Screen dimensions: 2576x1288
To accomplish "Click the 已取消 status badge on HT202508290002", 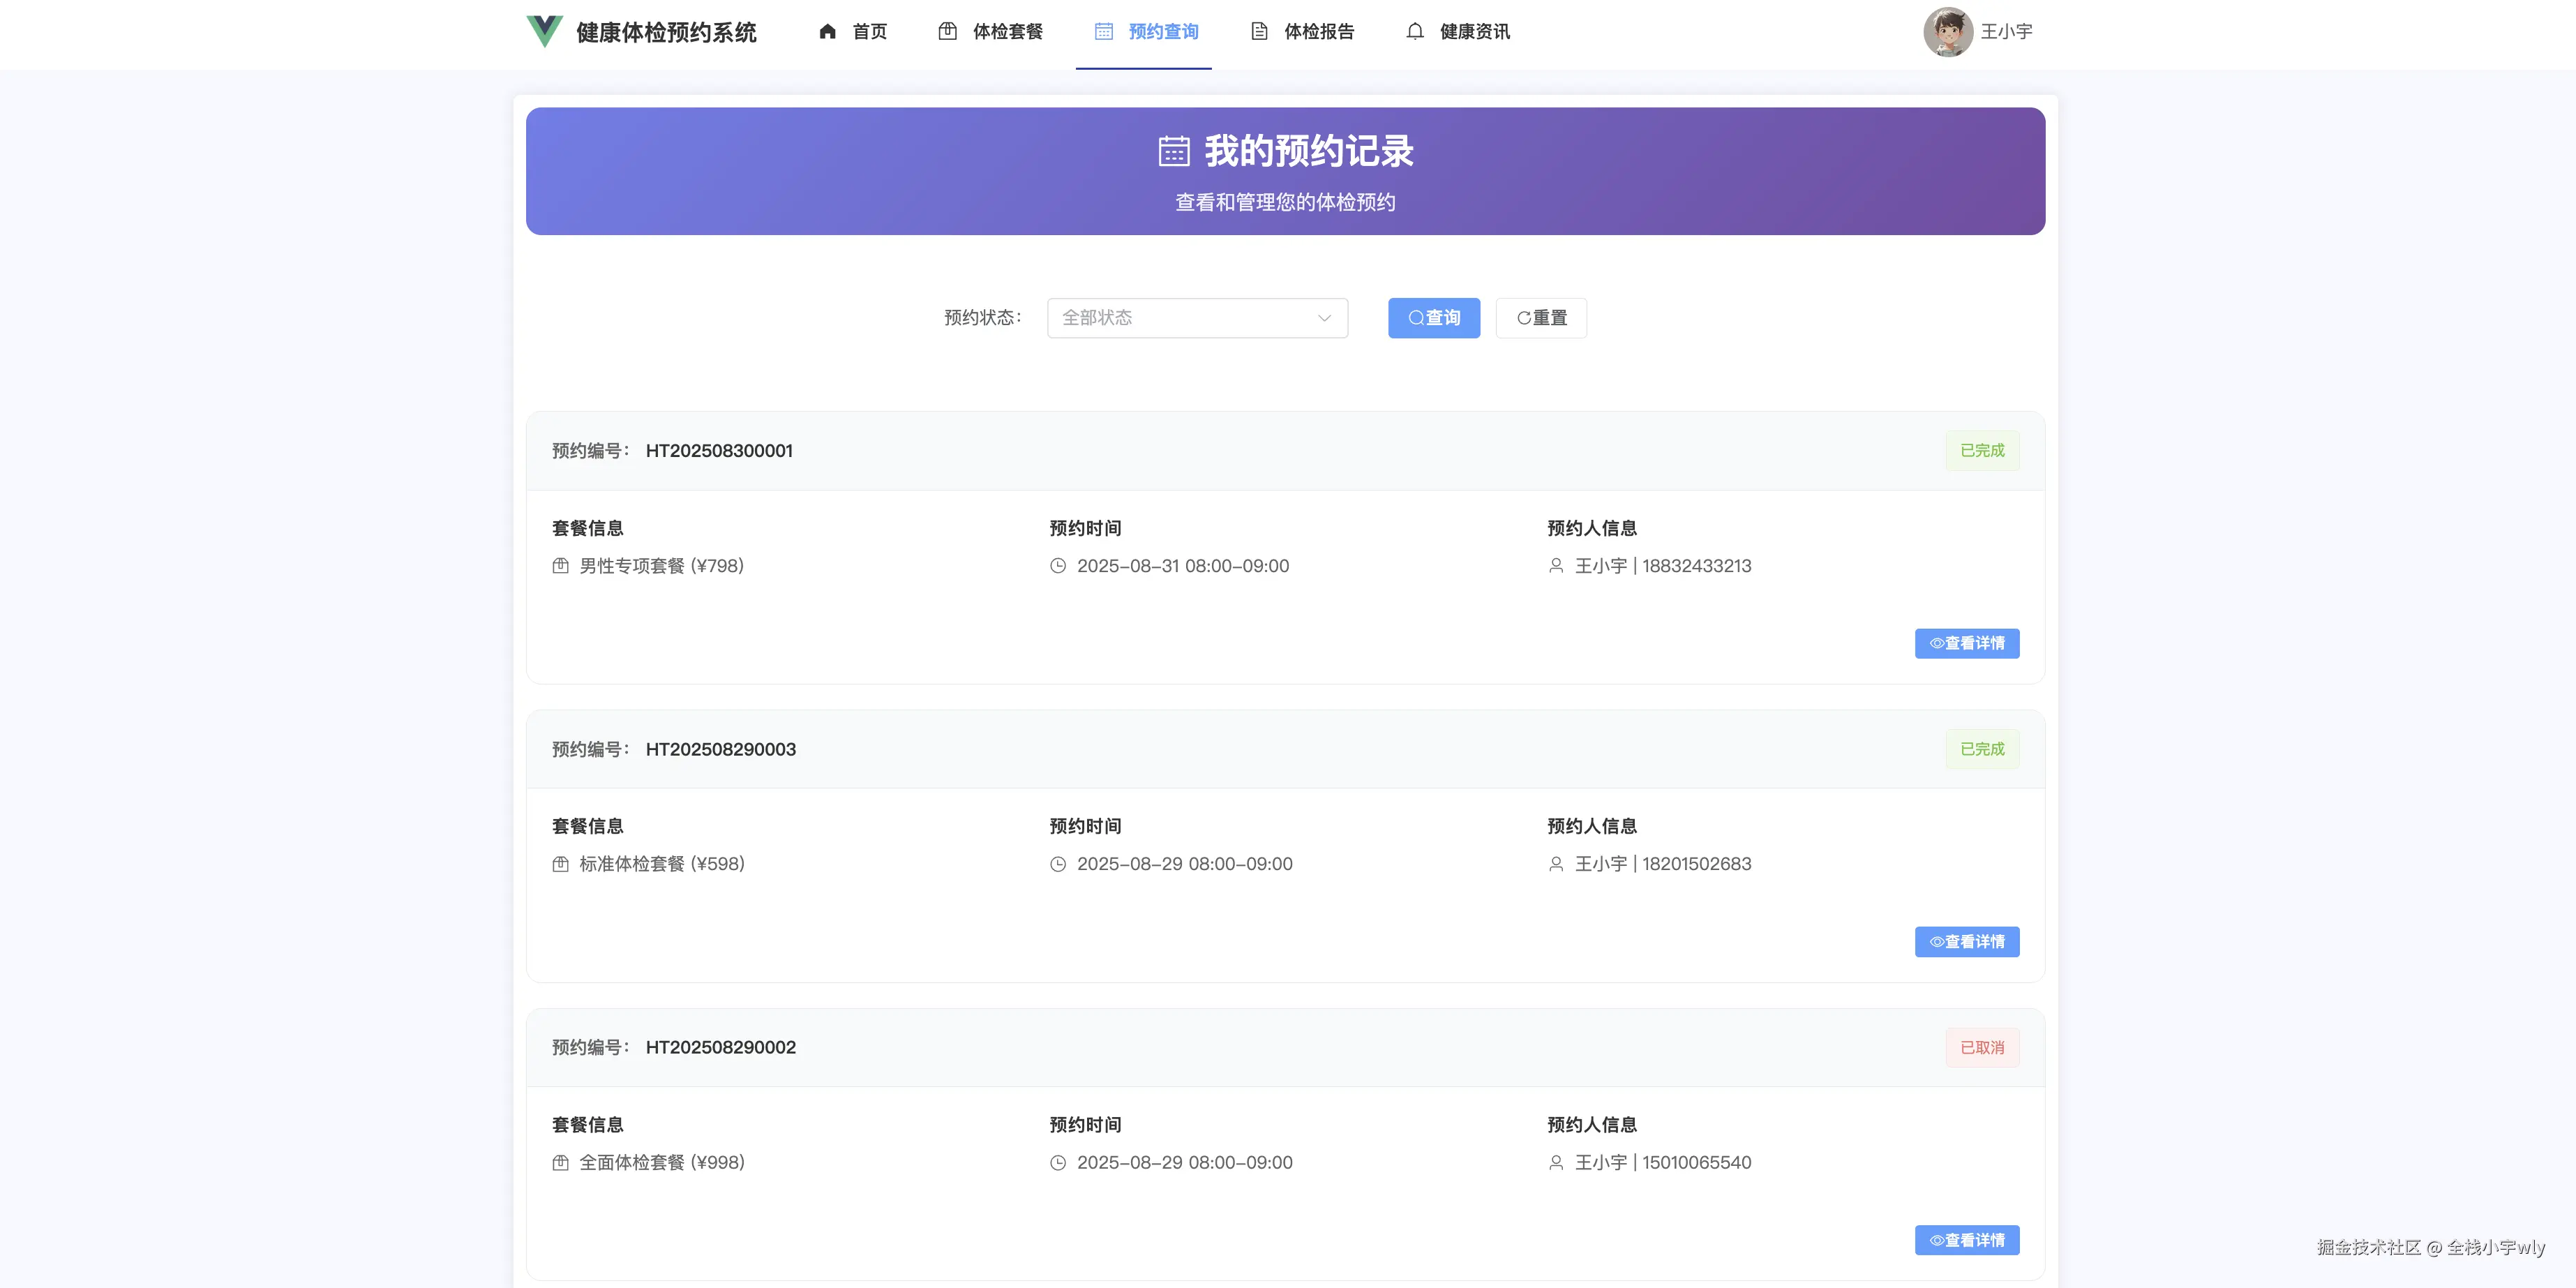I will tap(1982, 1047).
